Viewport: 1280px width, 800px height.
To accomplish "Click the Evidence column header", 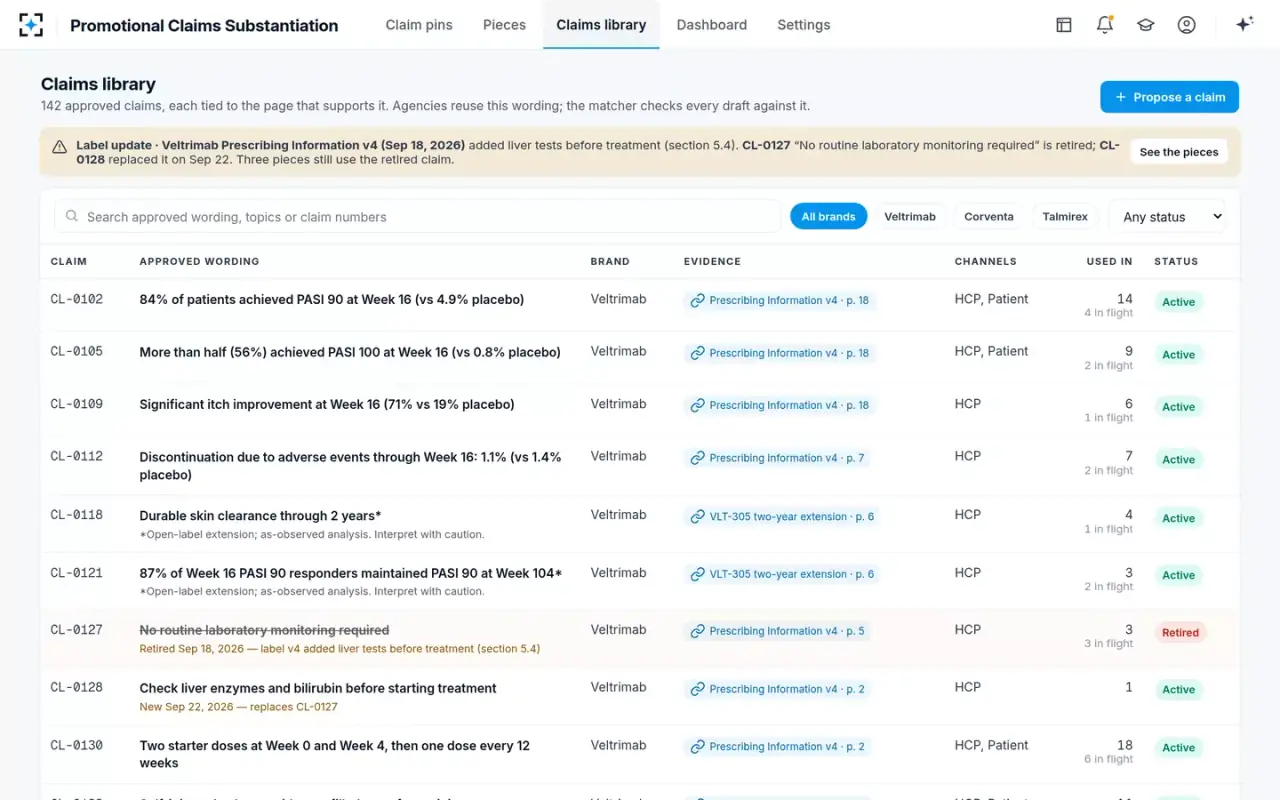I will click(712, 261).
